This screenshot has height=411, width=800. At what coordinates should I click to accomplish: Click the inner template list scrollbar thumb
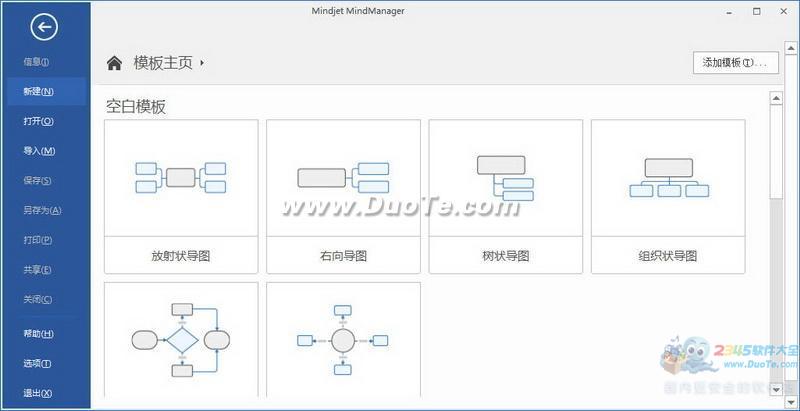776,152
